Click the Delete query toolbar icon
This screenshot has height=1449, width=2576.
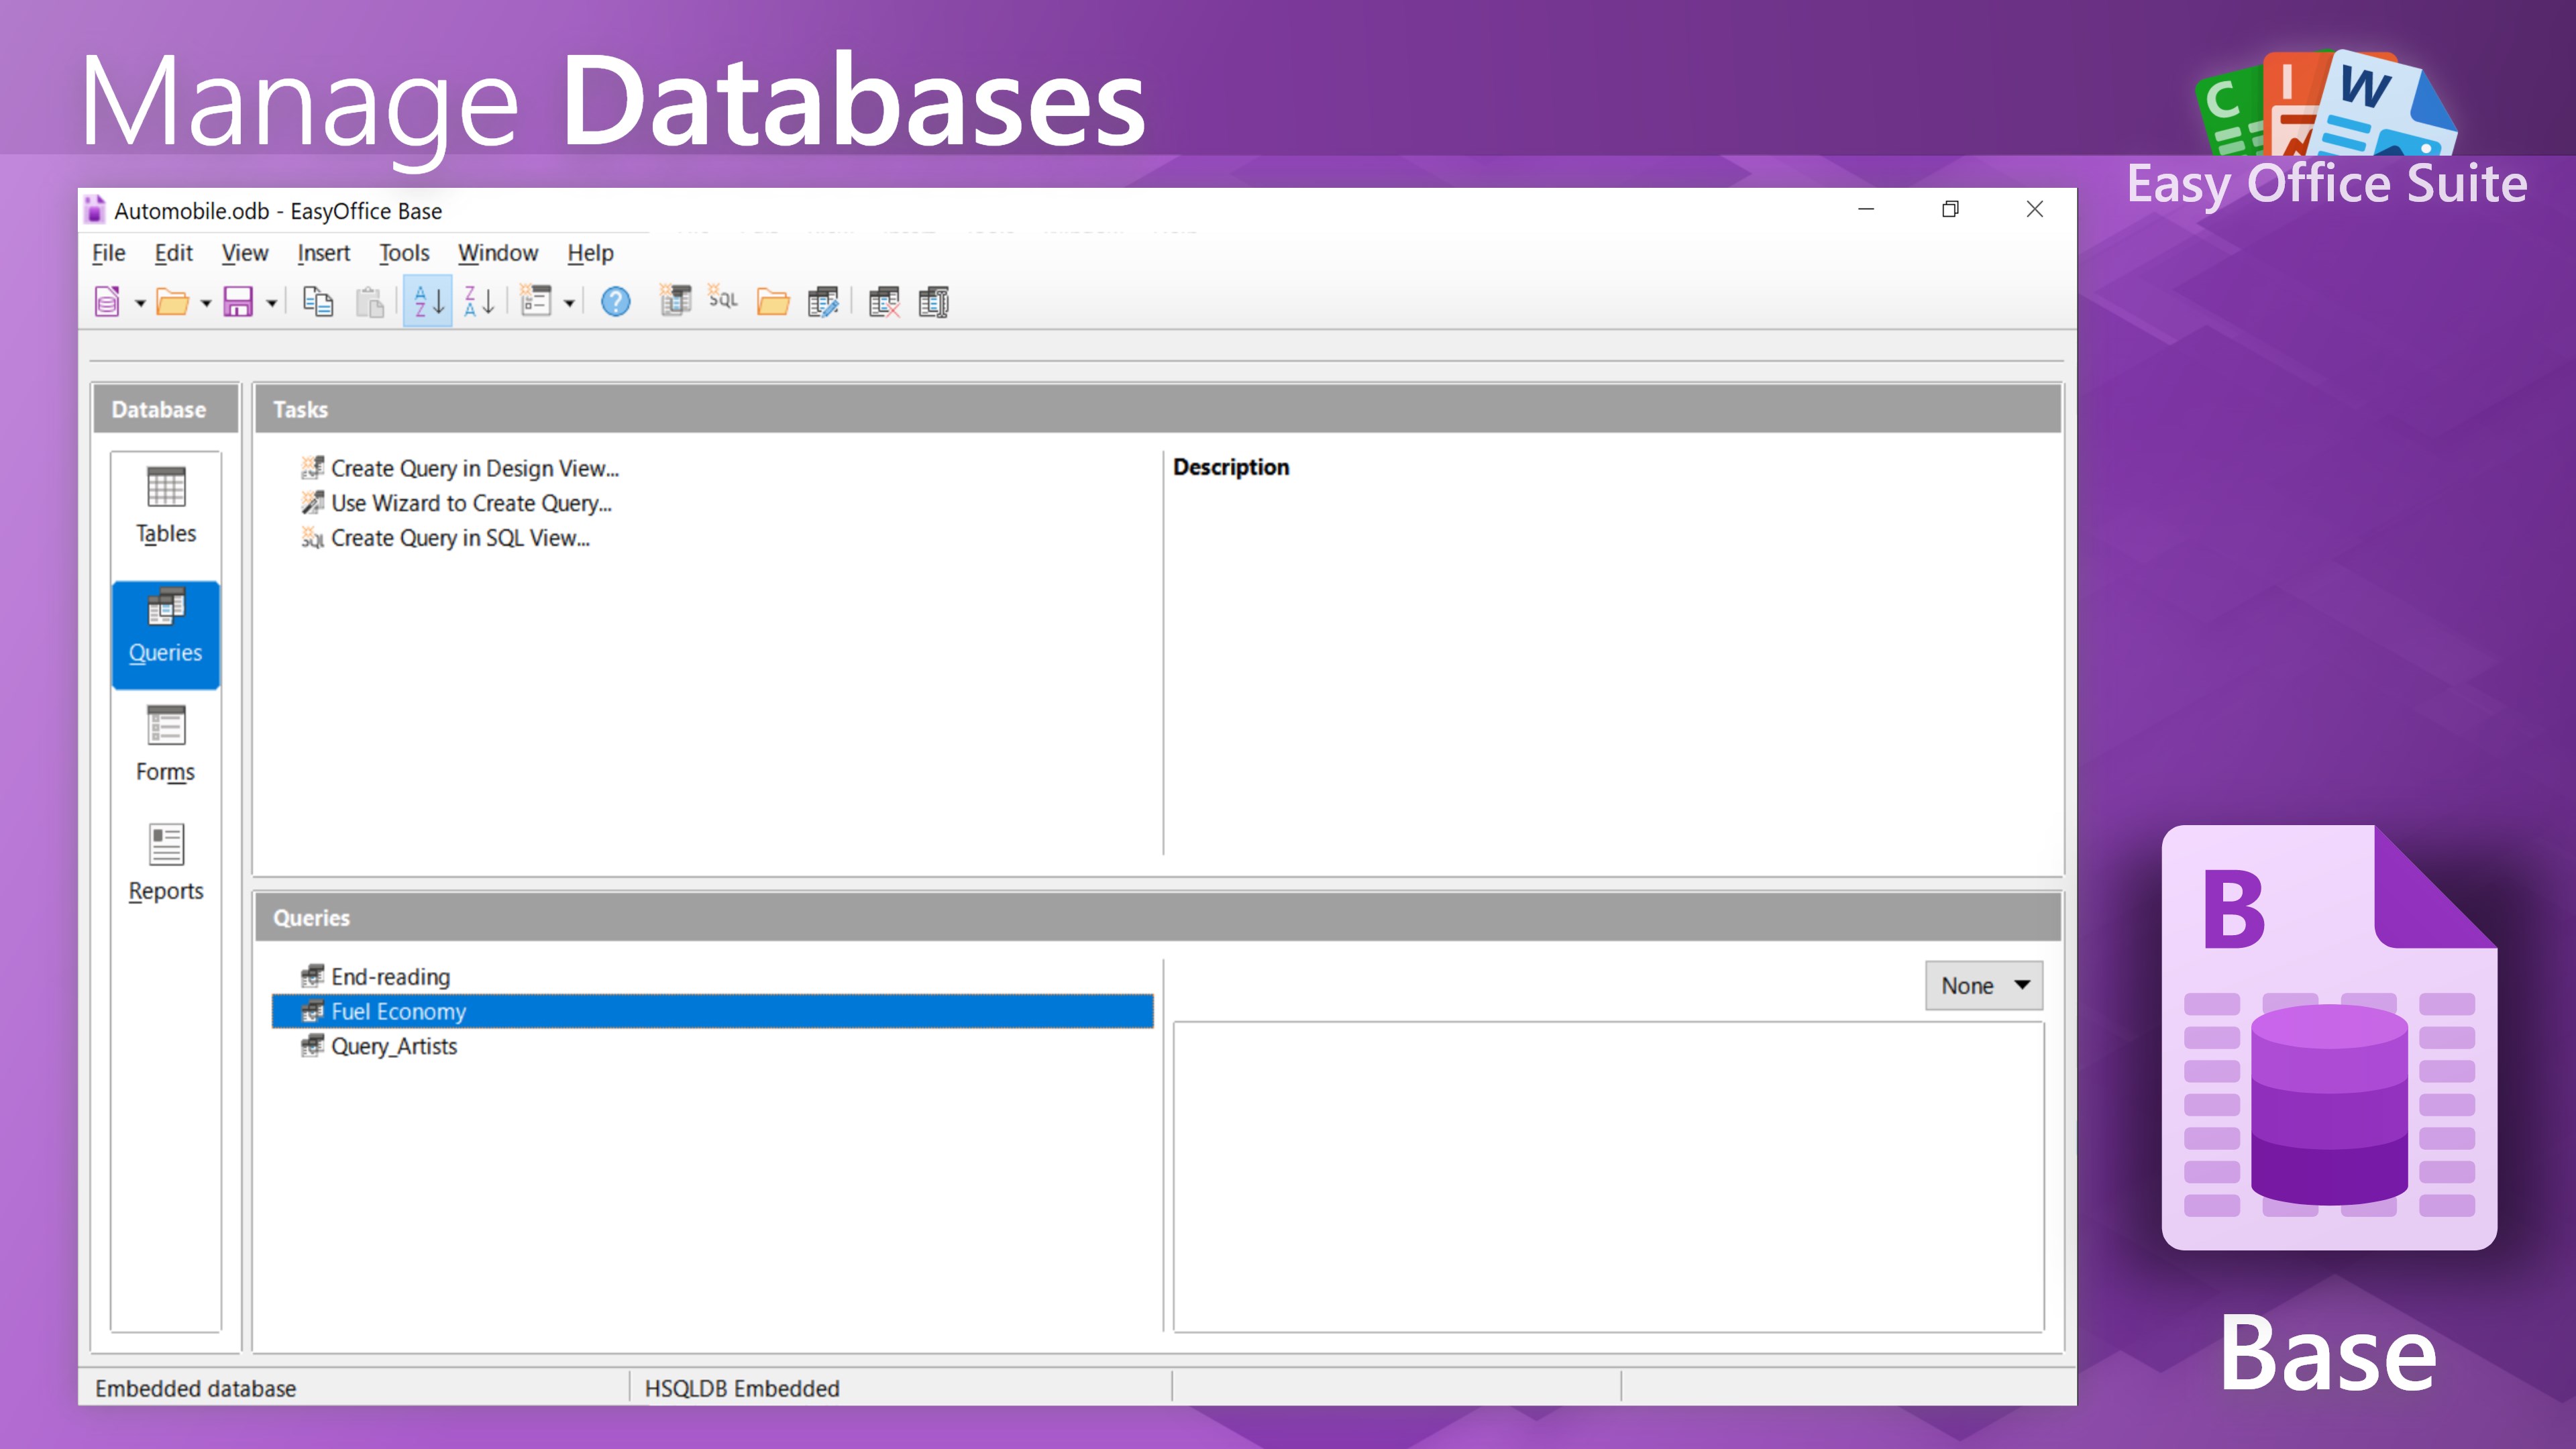pyautogui.click(x=884, y=301)
